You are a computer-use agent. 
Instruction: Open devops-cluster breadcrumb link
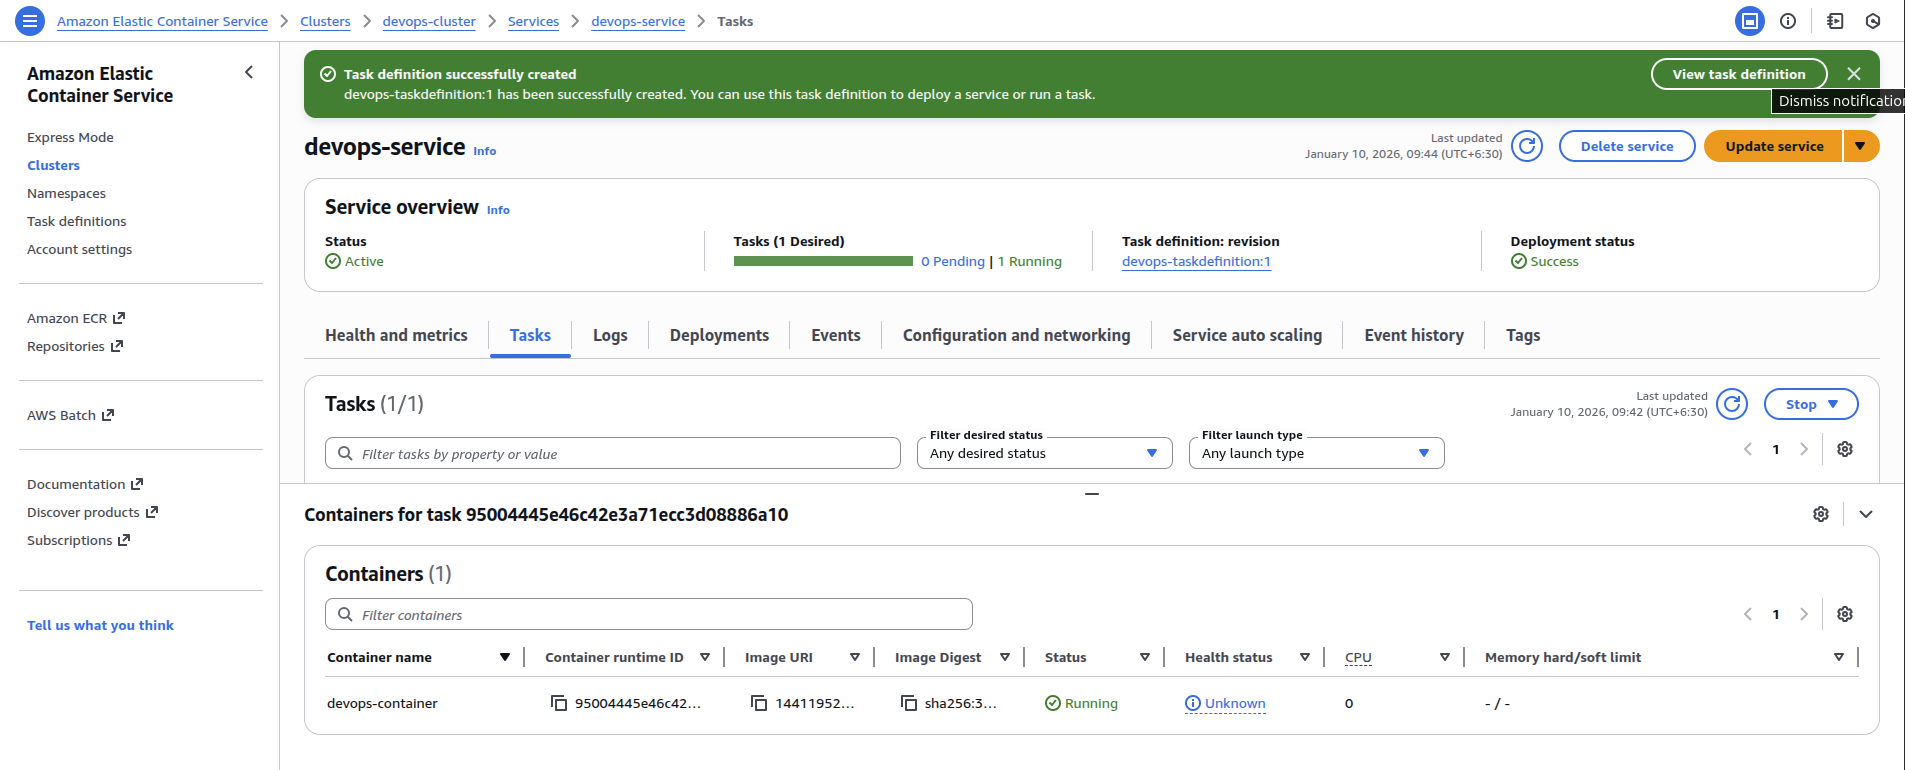click(429, 21)
